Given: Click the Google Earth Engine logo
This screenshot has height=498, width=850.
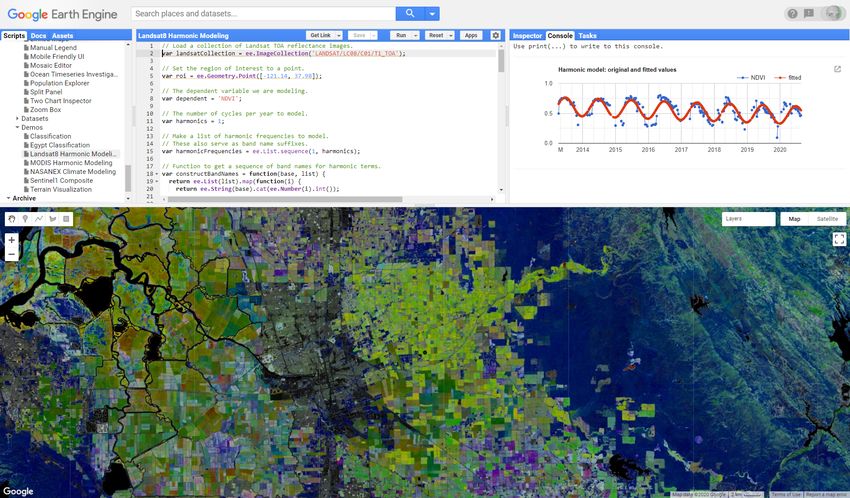Looking at the screenshot, I should (x=62, y=14).
